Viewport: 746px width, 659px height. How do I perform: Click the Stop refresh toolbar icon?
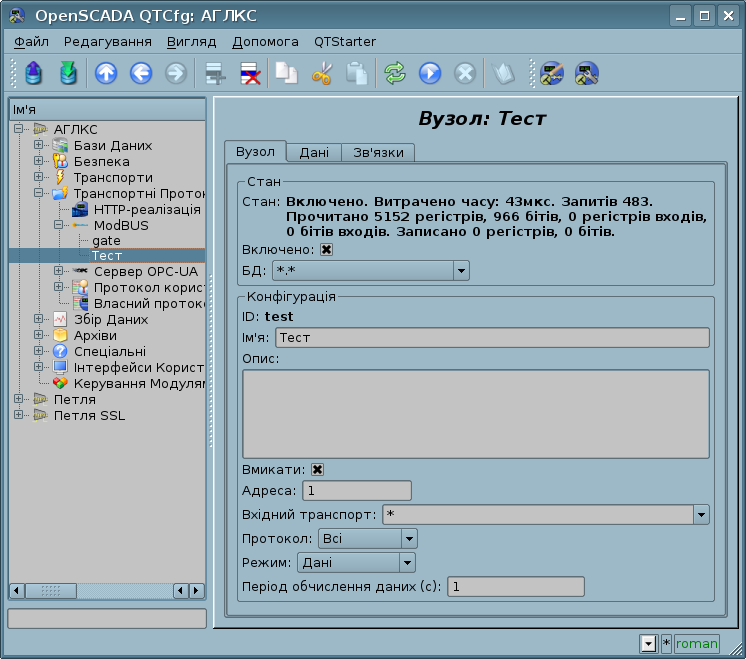tap(465, 73)
